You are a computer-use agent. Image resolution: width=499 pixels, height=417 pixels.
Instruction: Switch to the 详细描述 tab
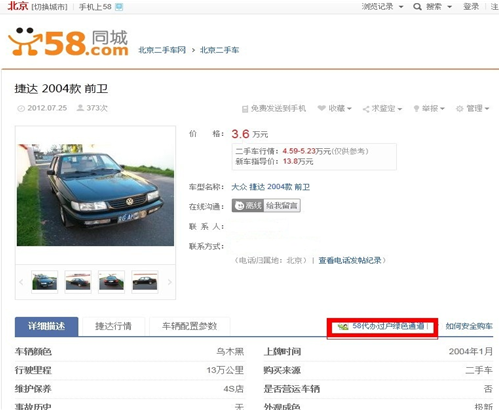click(x=47, y=326)
